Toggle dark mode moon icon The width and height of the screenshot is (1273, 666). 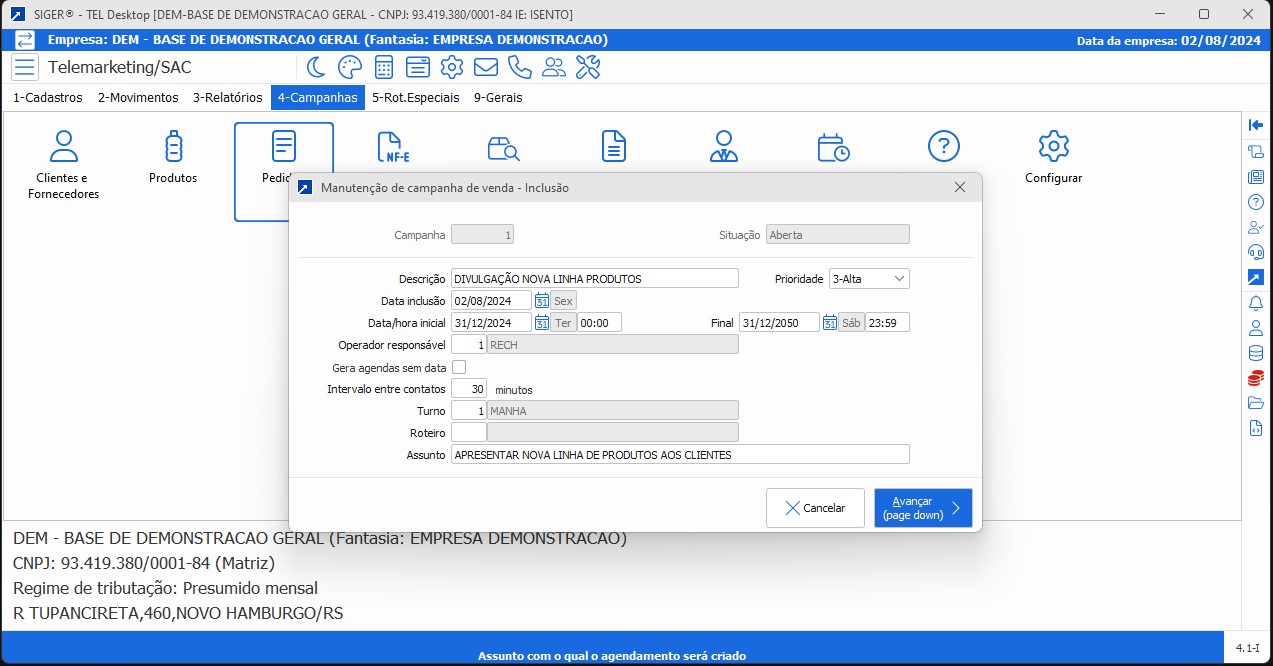[316, 67]
